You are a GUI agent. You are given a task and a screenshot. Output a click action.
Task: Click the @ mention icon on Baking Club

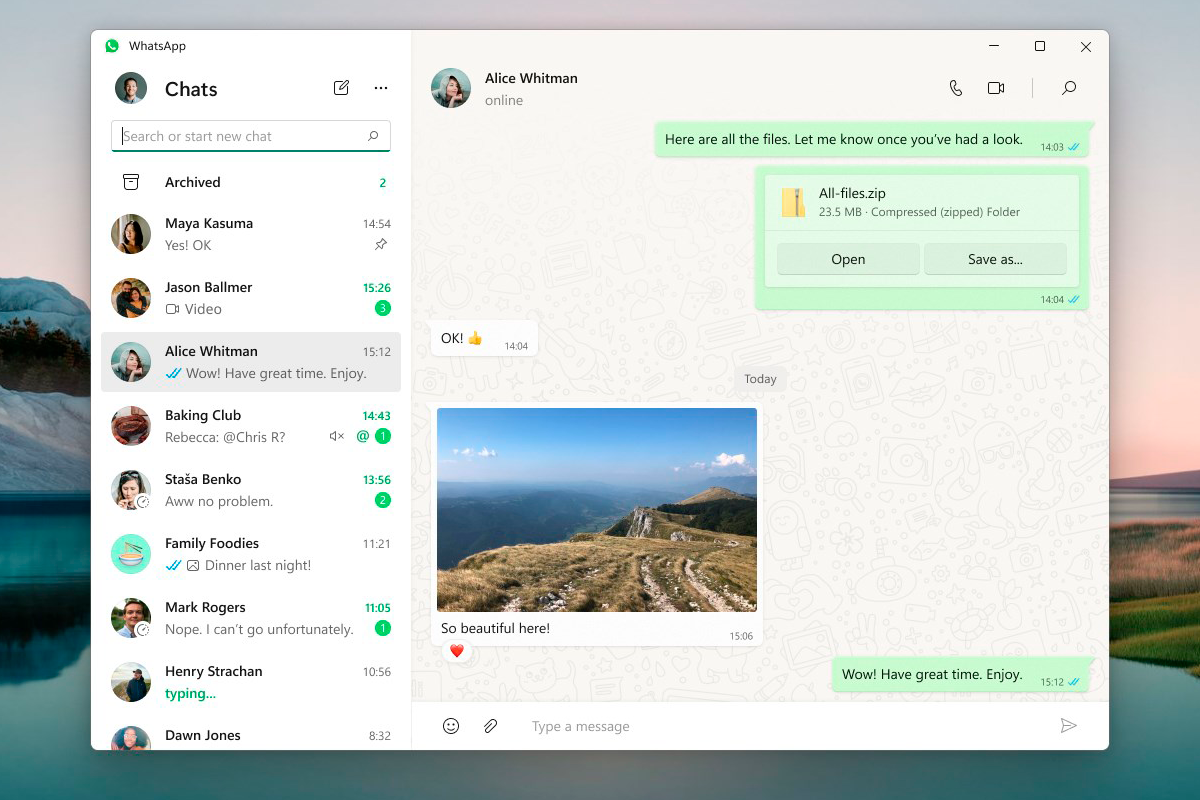pyautogui.click(x=363, y=436)
